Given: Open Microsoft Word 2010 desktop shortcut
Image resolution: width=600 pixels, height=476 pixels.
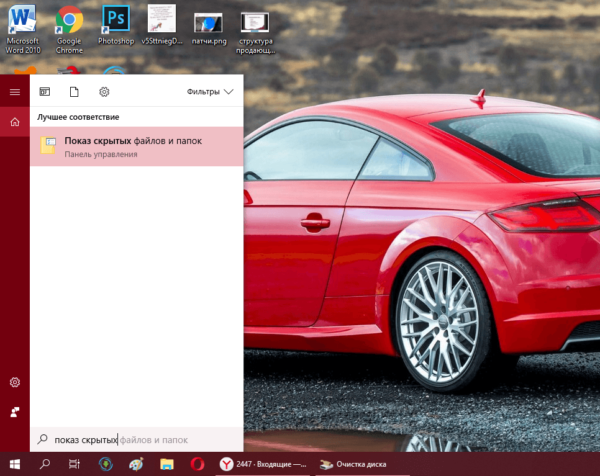Looking at the screenshot, I should tap(22, 30).
